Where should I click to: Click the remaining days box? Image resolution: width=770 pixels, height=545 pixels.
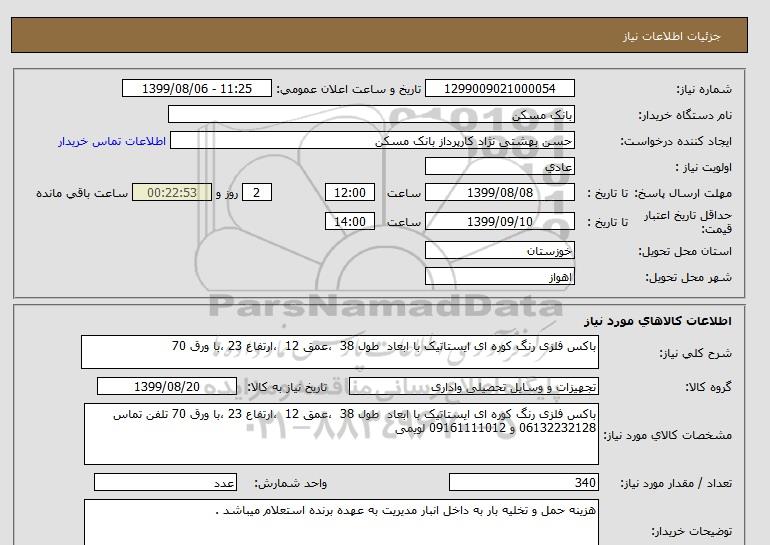pos(257,193)
